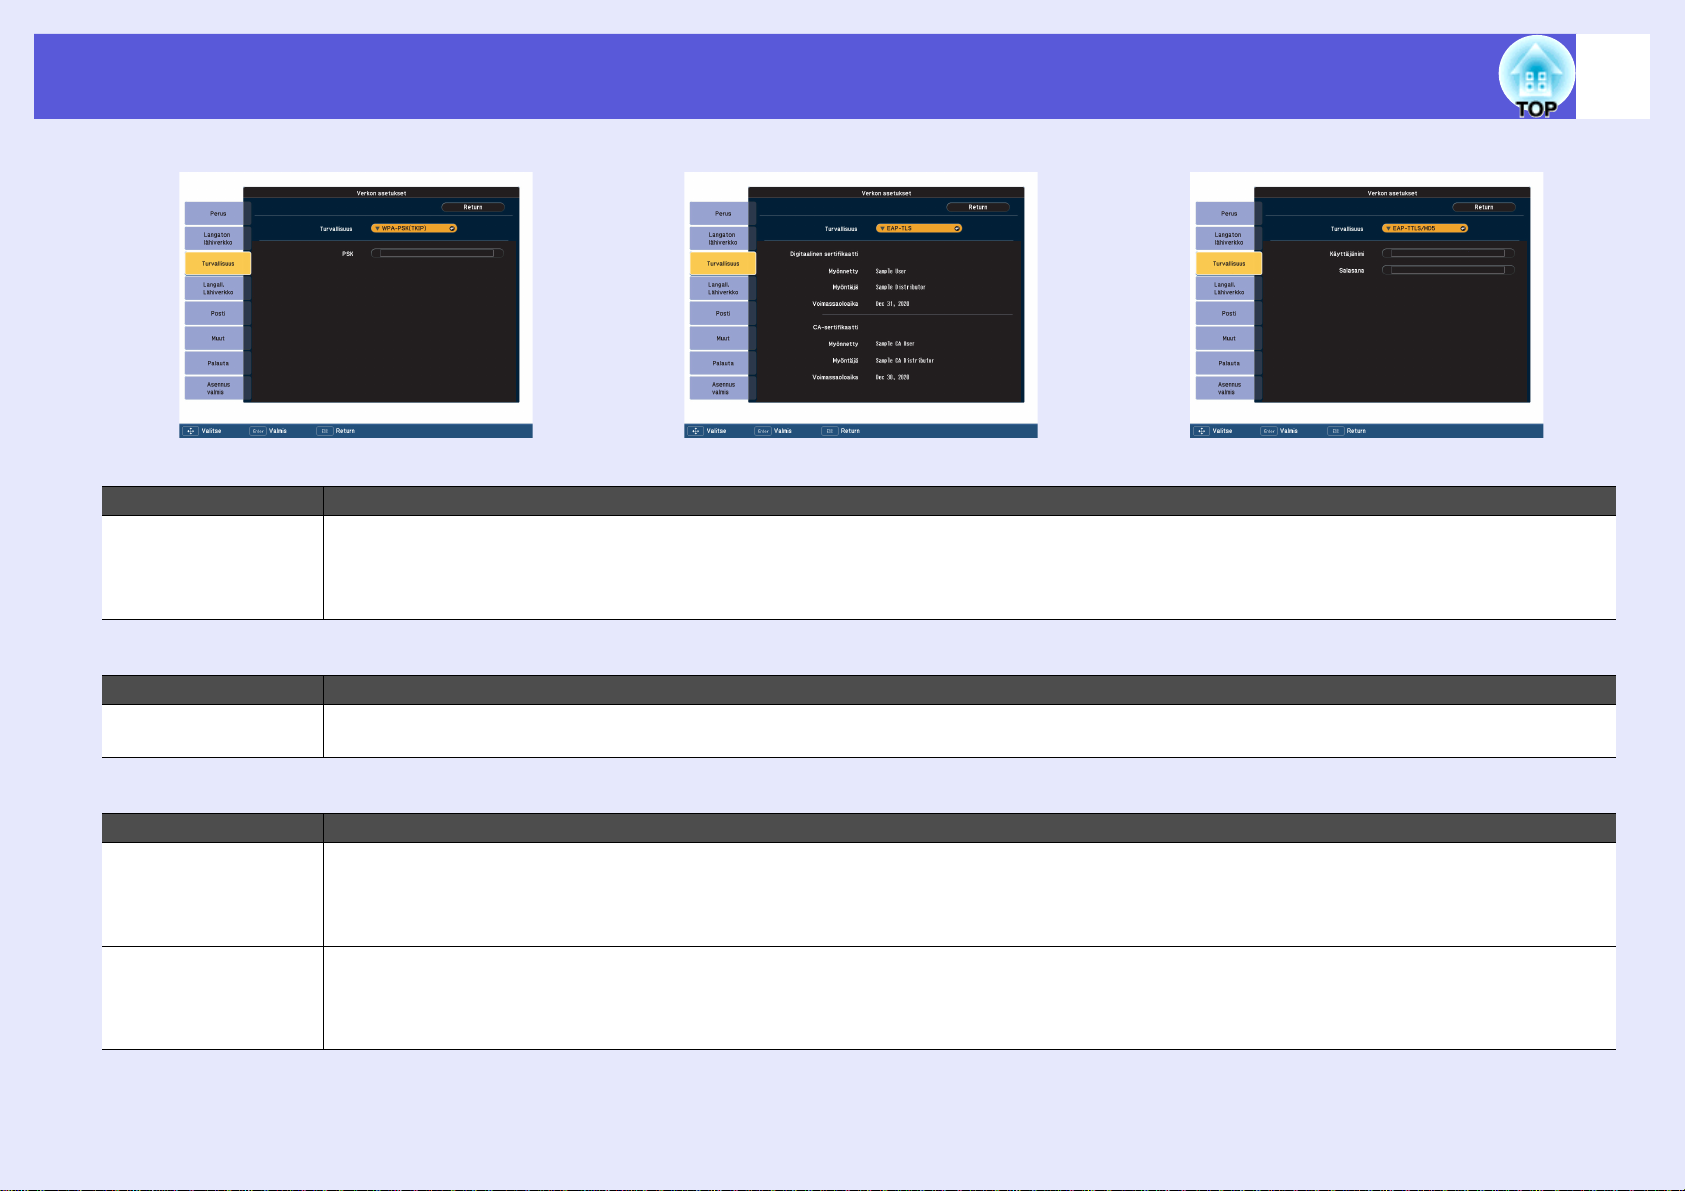1685x1191 pixels.
Task: Click the 'Digitaalinen sertifikaatti' heading
Action: [824, 254]
